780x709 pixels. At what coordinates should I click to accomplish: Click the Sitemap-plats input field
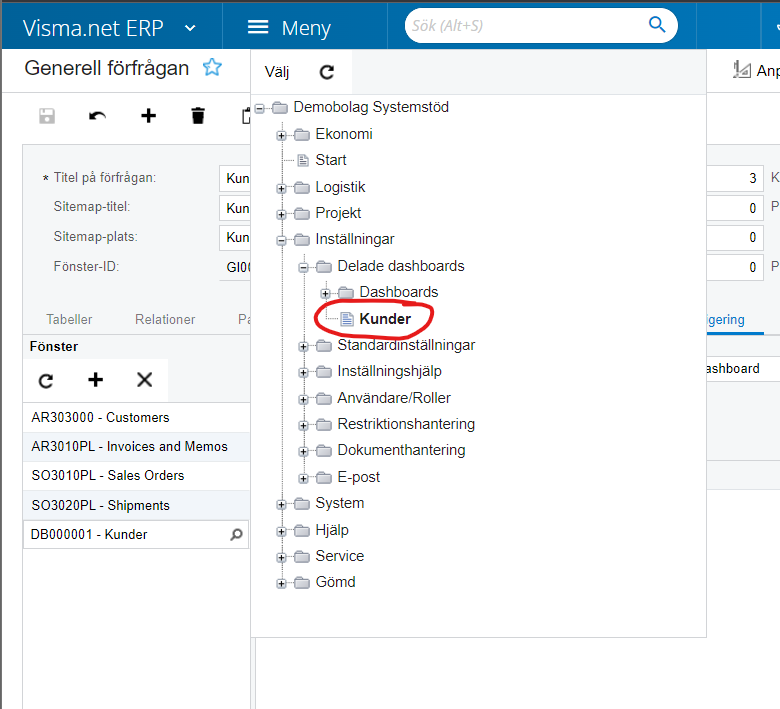pos(235,237)
